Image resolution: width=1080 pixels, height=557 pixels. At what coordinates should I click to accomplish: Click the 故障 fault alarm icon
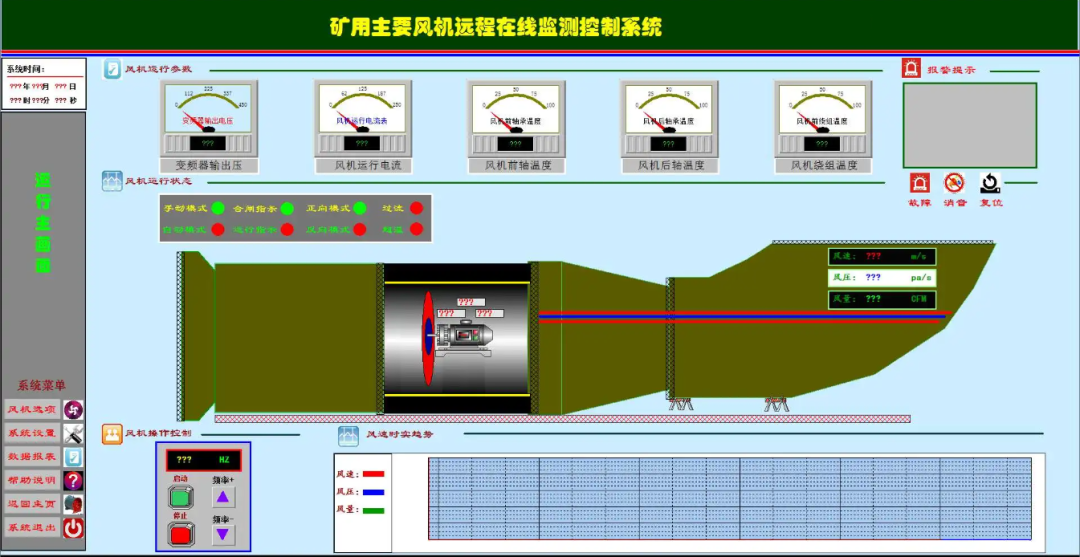click(919, 183)
